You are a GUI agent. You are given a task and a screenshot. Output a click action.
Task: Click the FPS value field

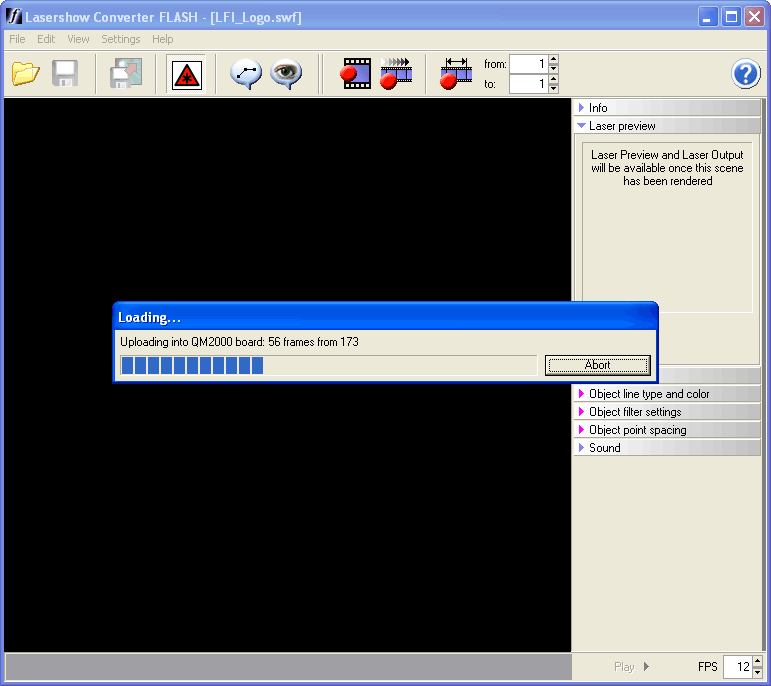[738, 667]
